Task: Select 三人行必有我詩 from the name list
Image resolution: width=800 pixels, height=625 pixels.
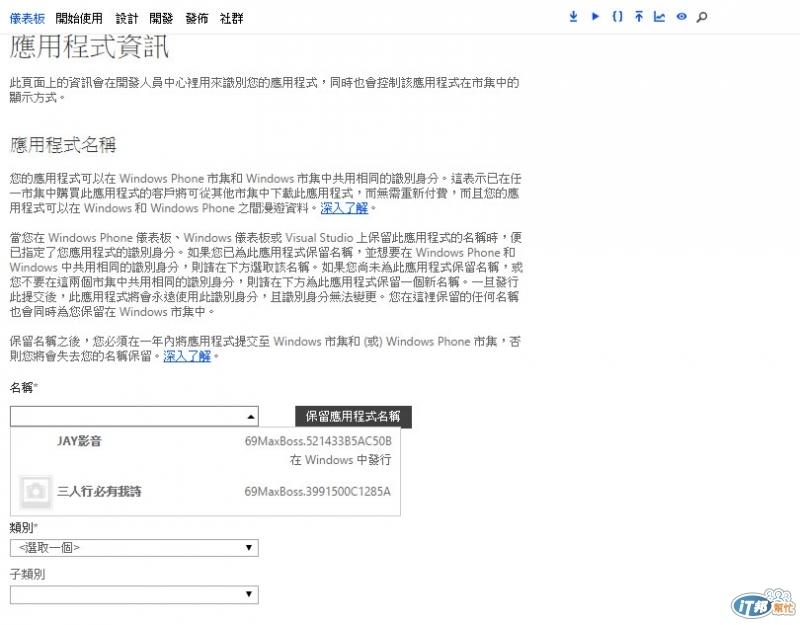Action: point(99,491)
